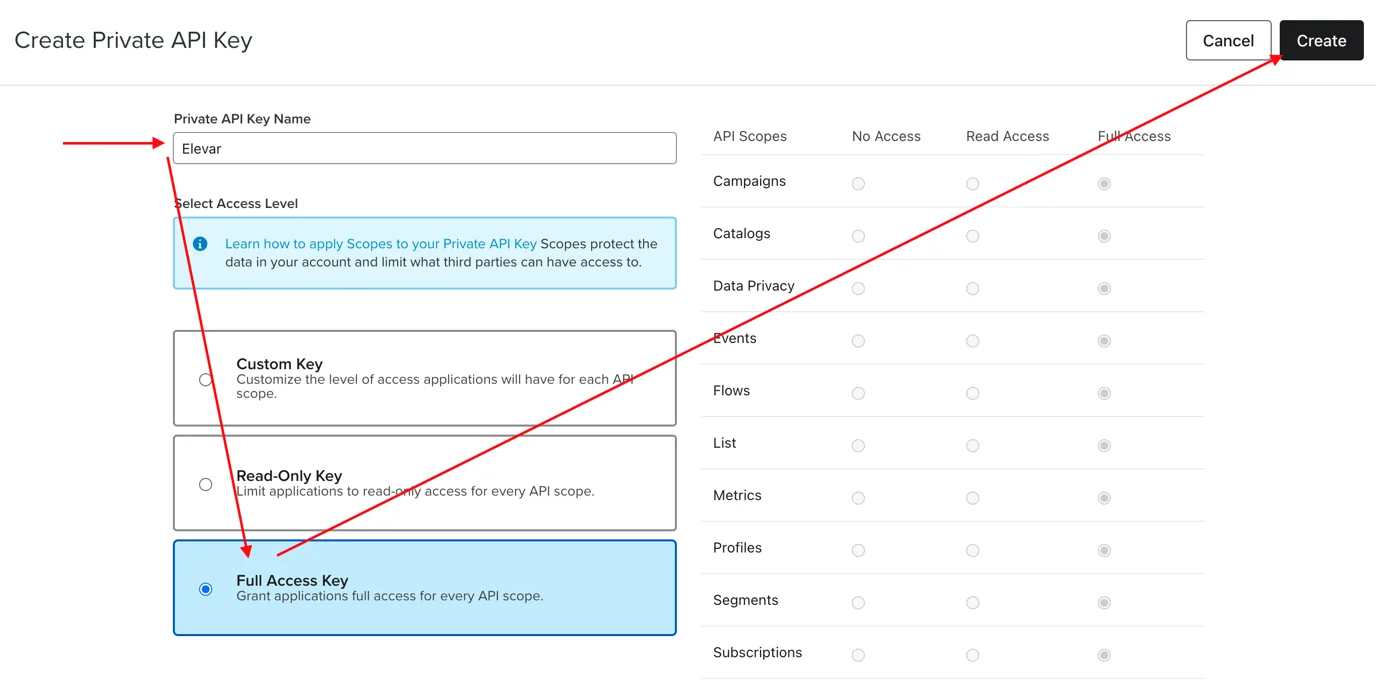Image resolution: width=1376 pixels, height=694 pixels.
Task: Set Campaigns scope to Full Access
Action: click(1104, 184)
